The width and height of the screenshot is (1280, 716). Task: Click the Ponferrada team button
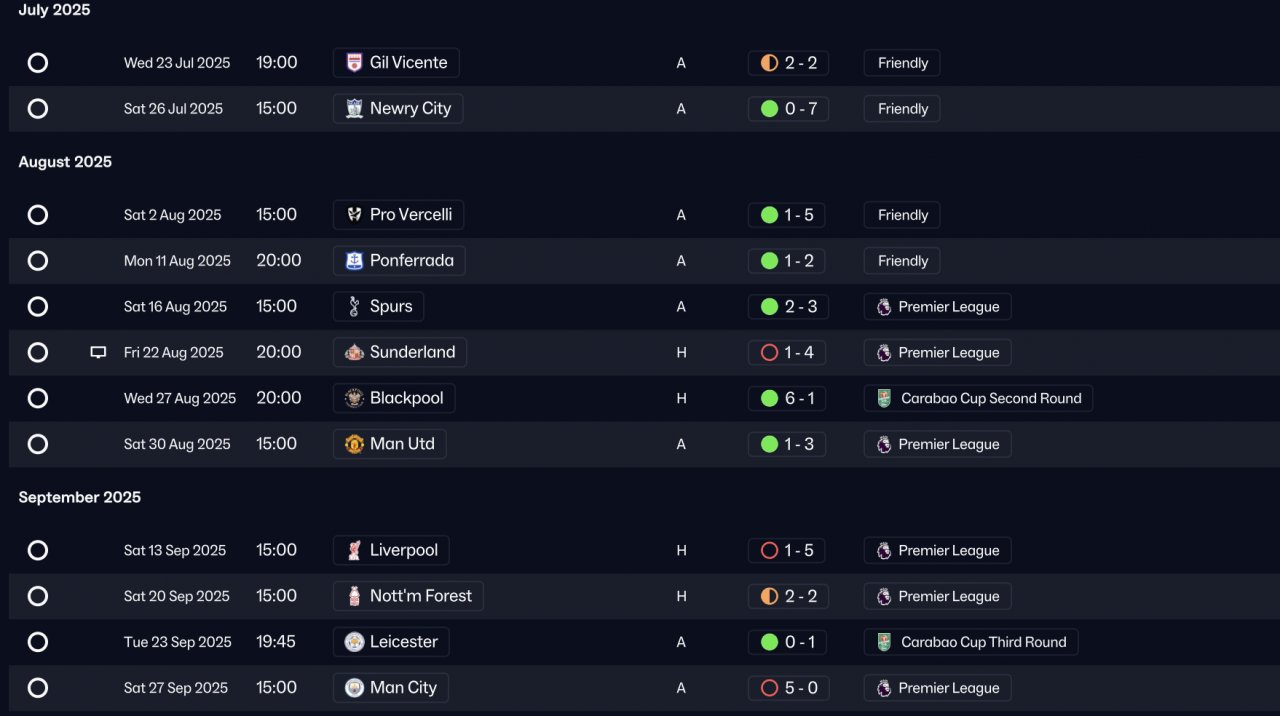399,261
